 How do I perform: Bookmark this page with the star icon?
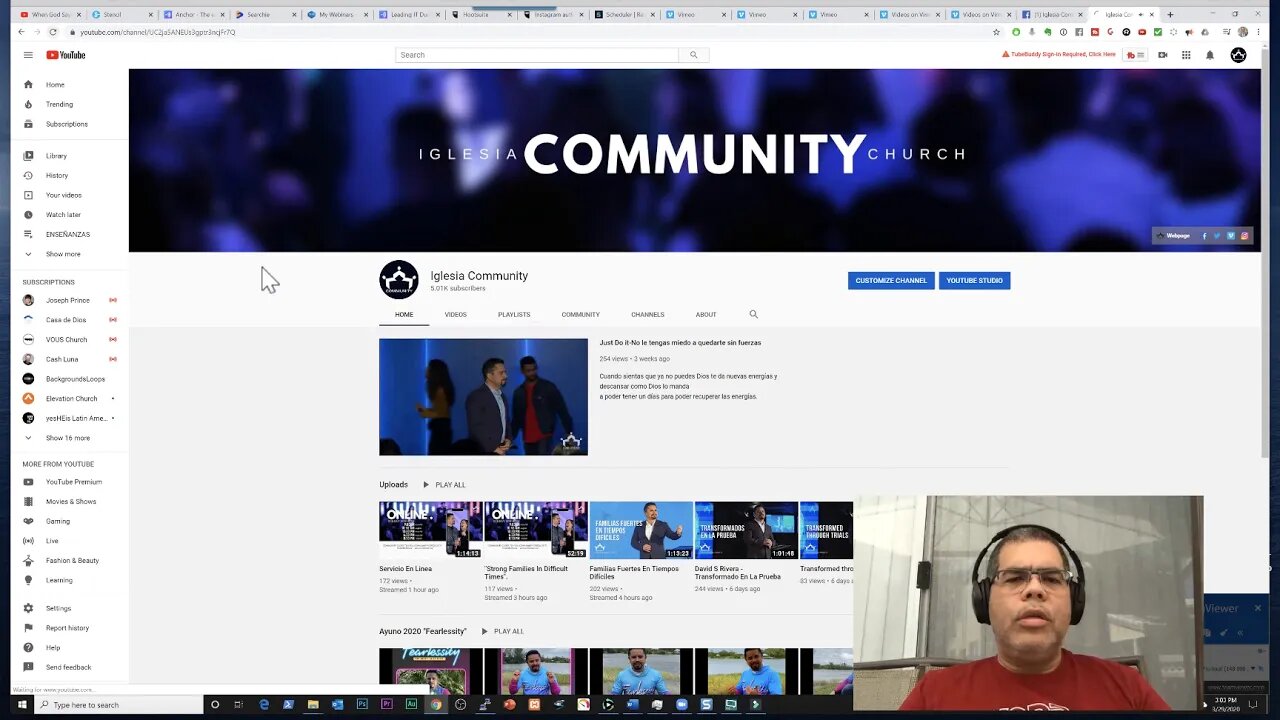pyautogui.click(x=996, y=32)
